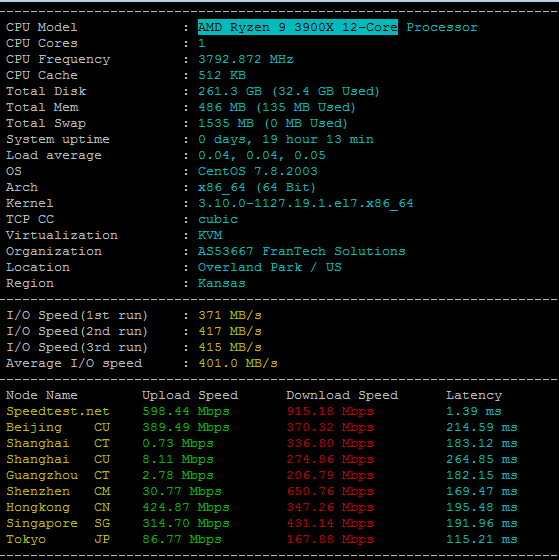Click Tokyo download speed 167.88 Mbps
The width and height of the screenshot is (559, 560).
point(330,539)
